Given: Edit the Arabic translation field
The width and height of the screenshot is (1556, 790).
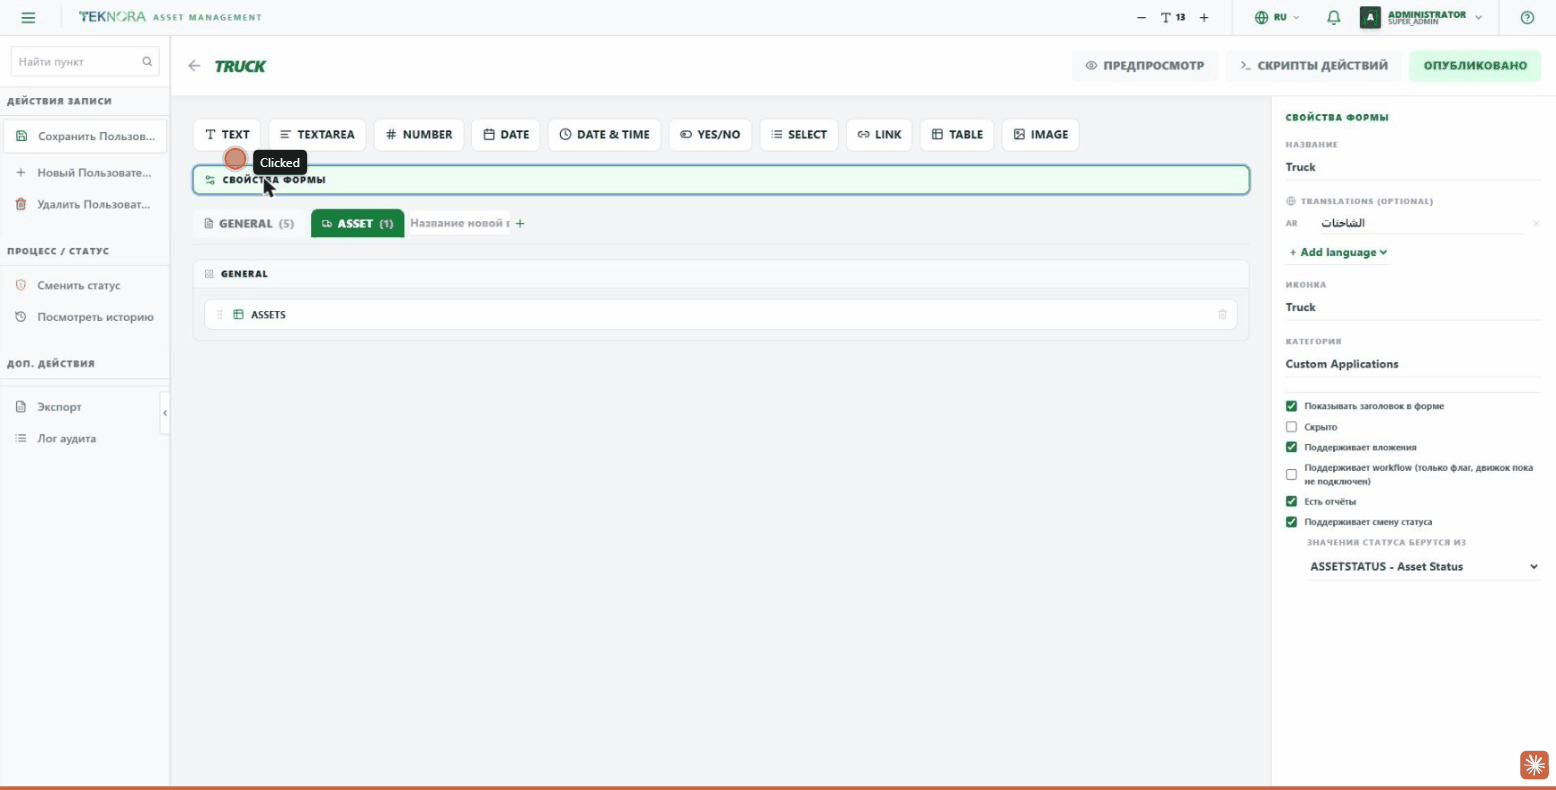Looking at the screenshot, I should click(1420, 224).
